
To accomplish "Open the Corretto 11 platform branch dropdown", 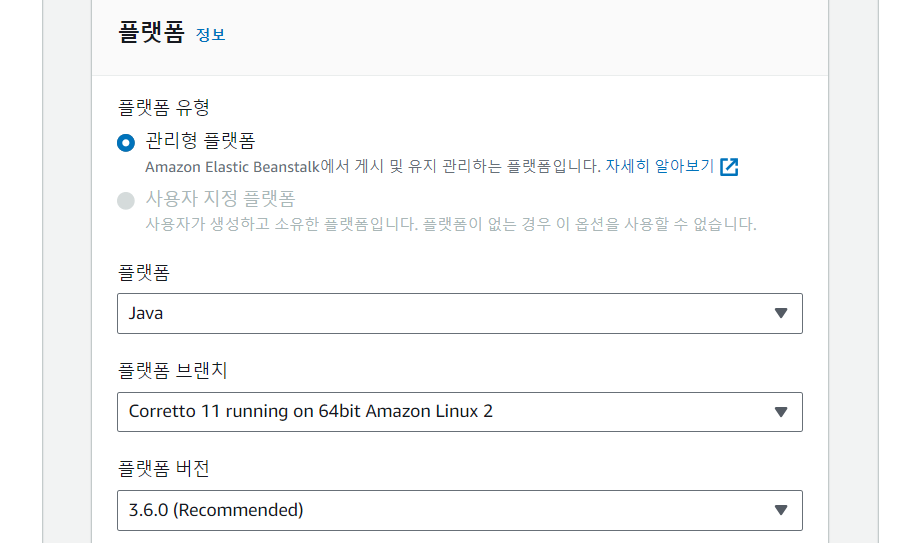I will [460, 412].
